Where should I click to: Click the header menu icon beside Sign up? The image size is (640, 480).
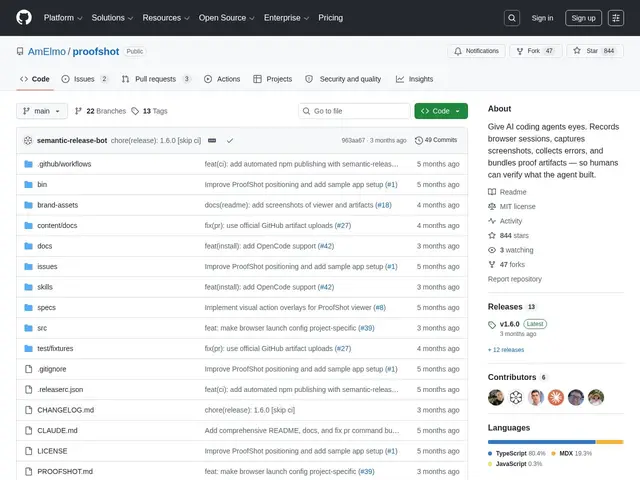pos(616,18)
